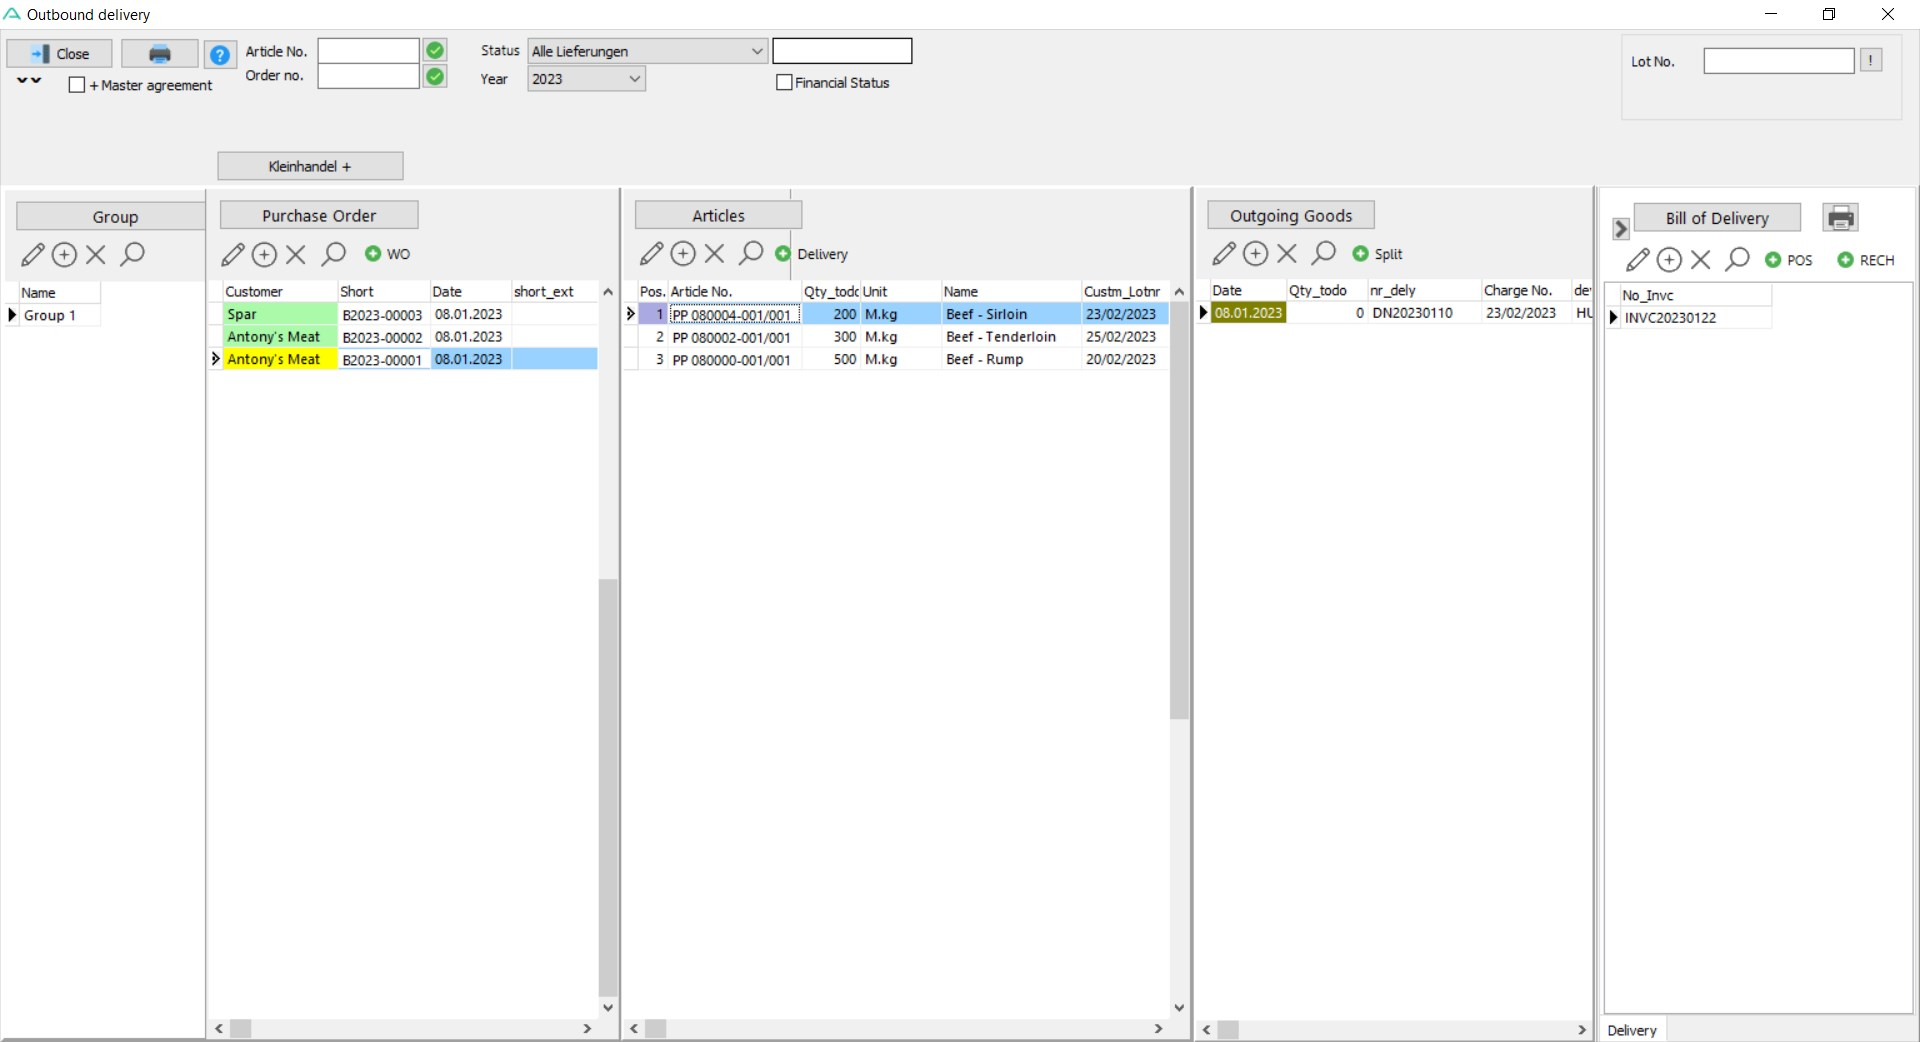Search in Group panel with magnifier icon
The height and width of the screenshot is (1042, 1920).
(132, 255)
